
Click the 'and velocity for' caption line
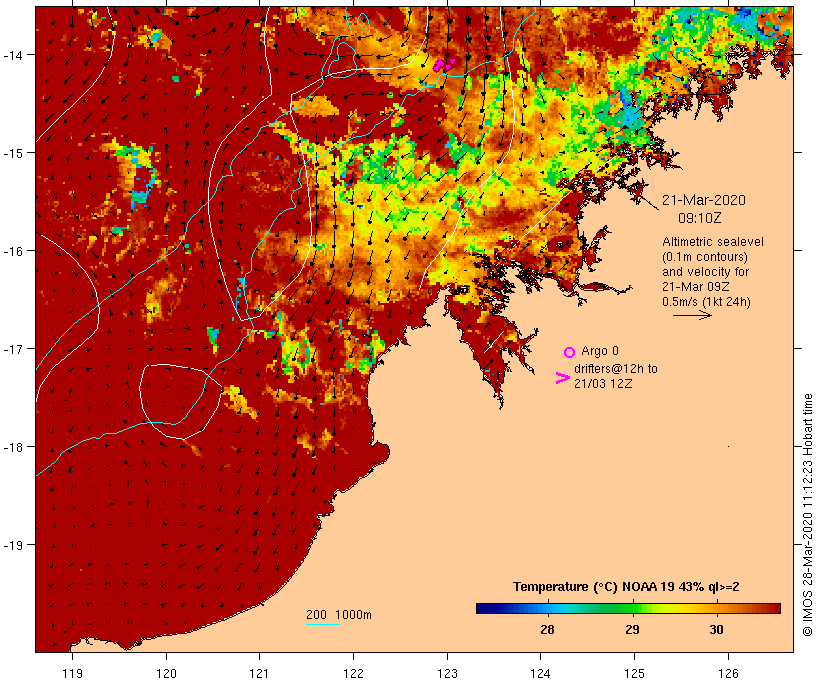coord(705,271)
